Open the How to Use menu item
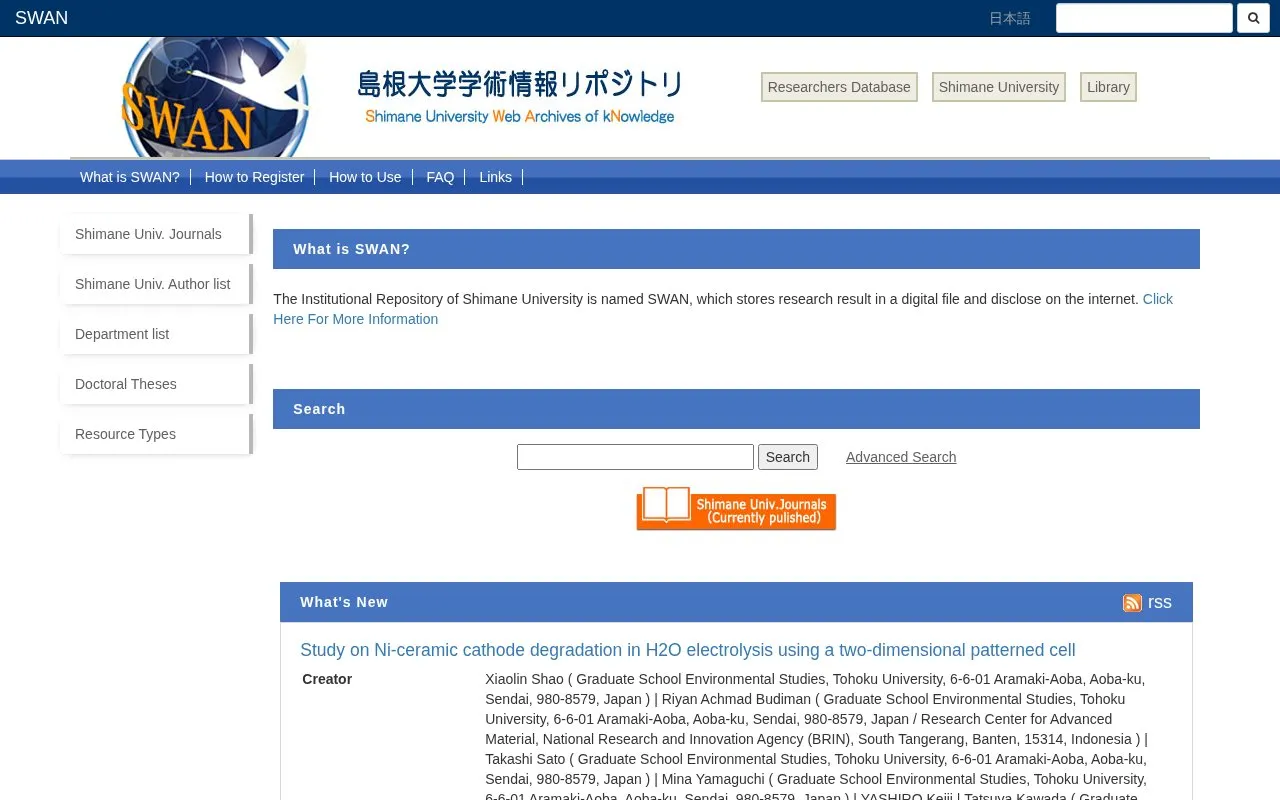This screenshot has height=800, width=1280. click(x=365, y=177)
